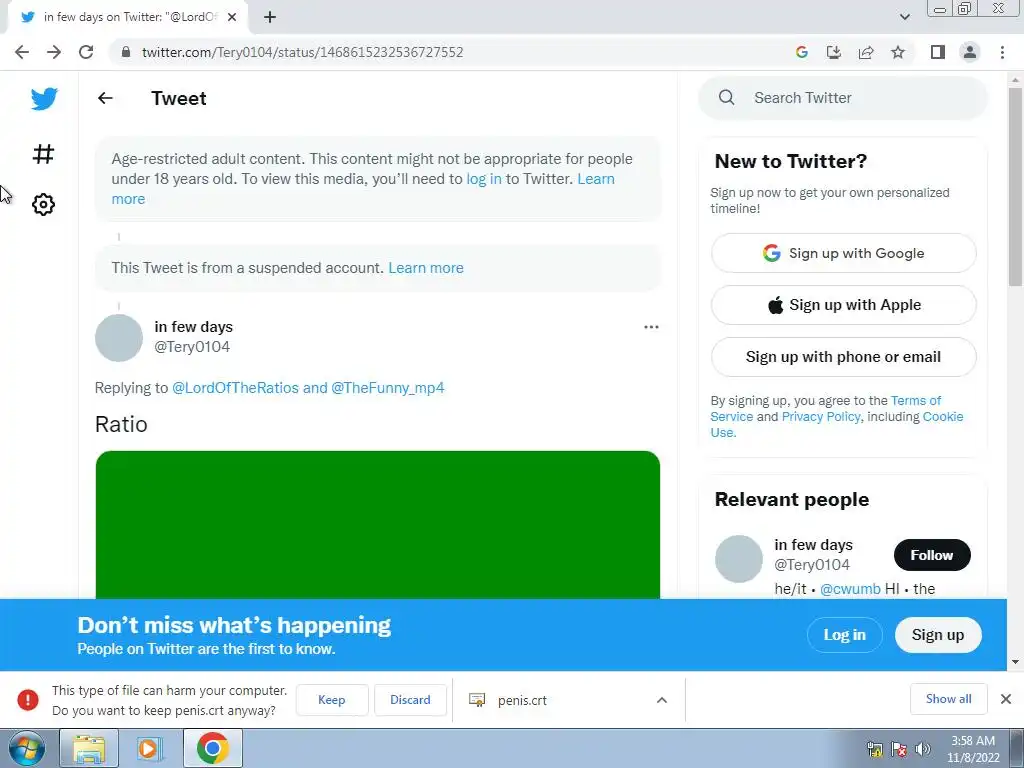Click the page vertical scrollbar
Image resolution: width=1024 pixels, height=768 pixels.
[x=1015, y=187]
